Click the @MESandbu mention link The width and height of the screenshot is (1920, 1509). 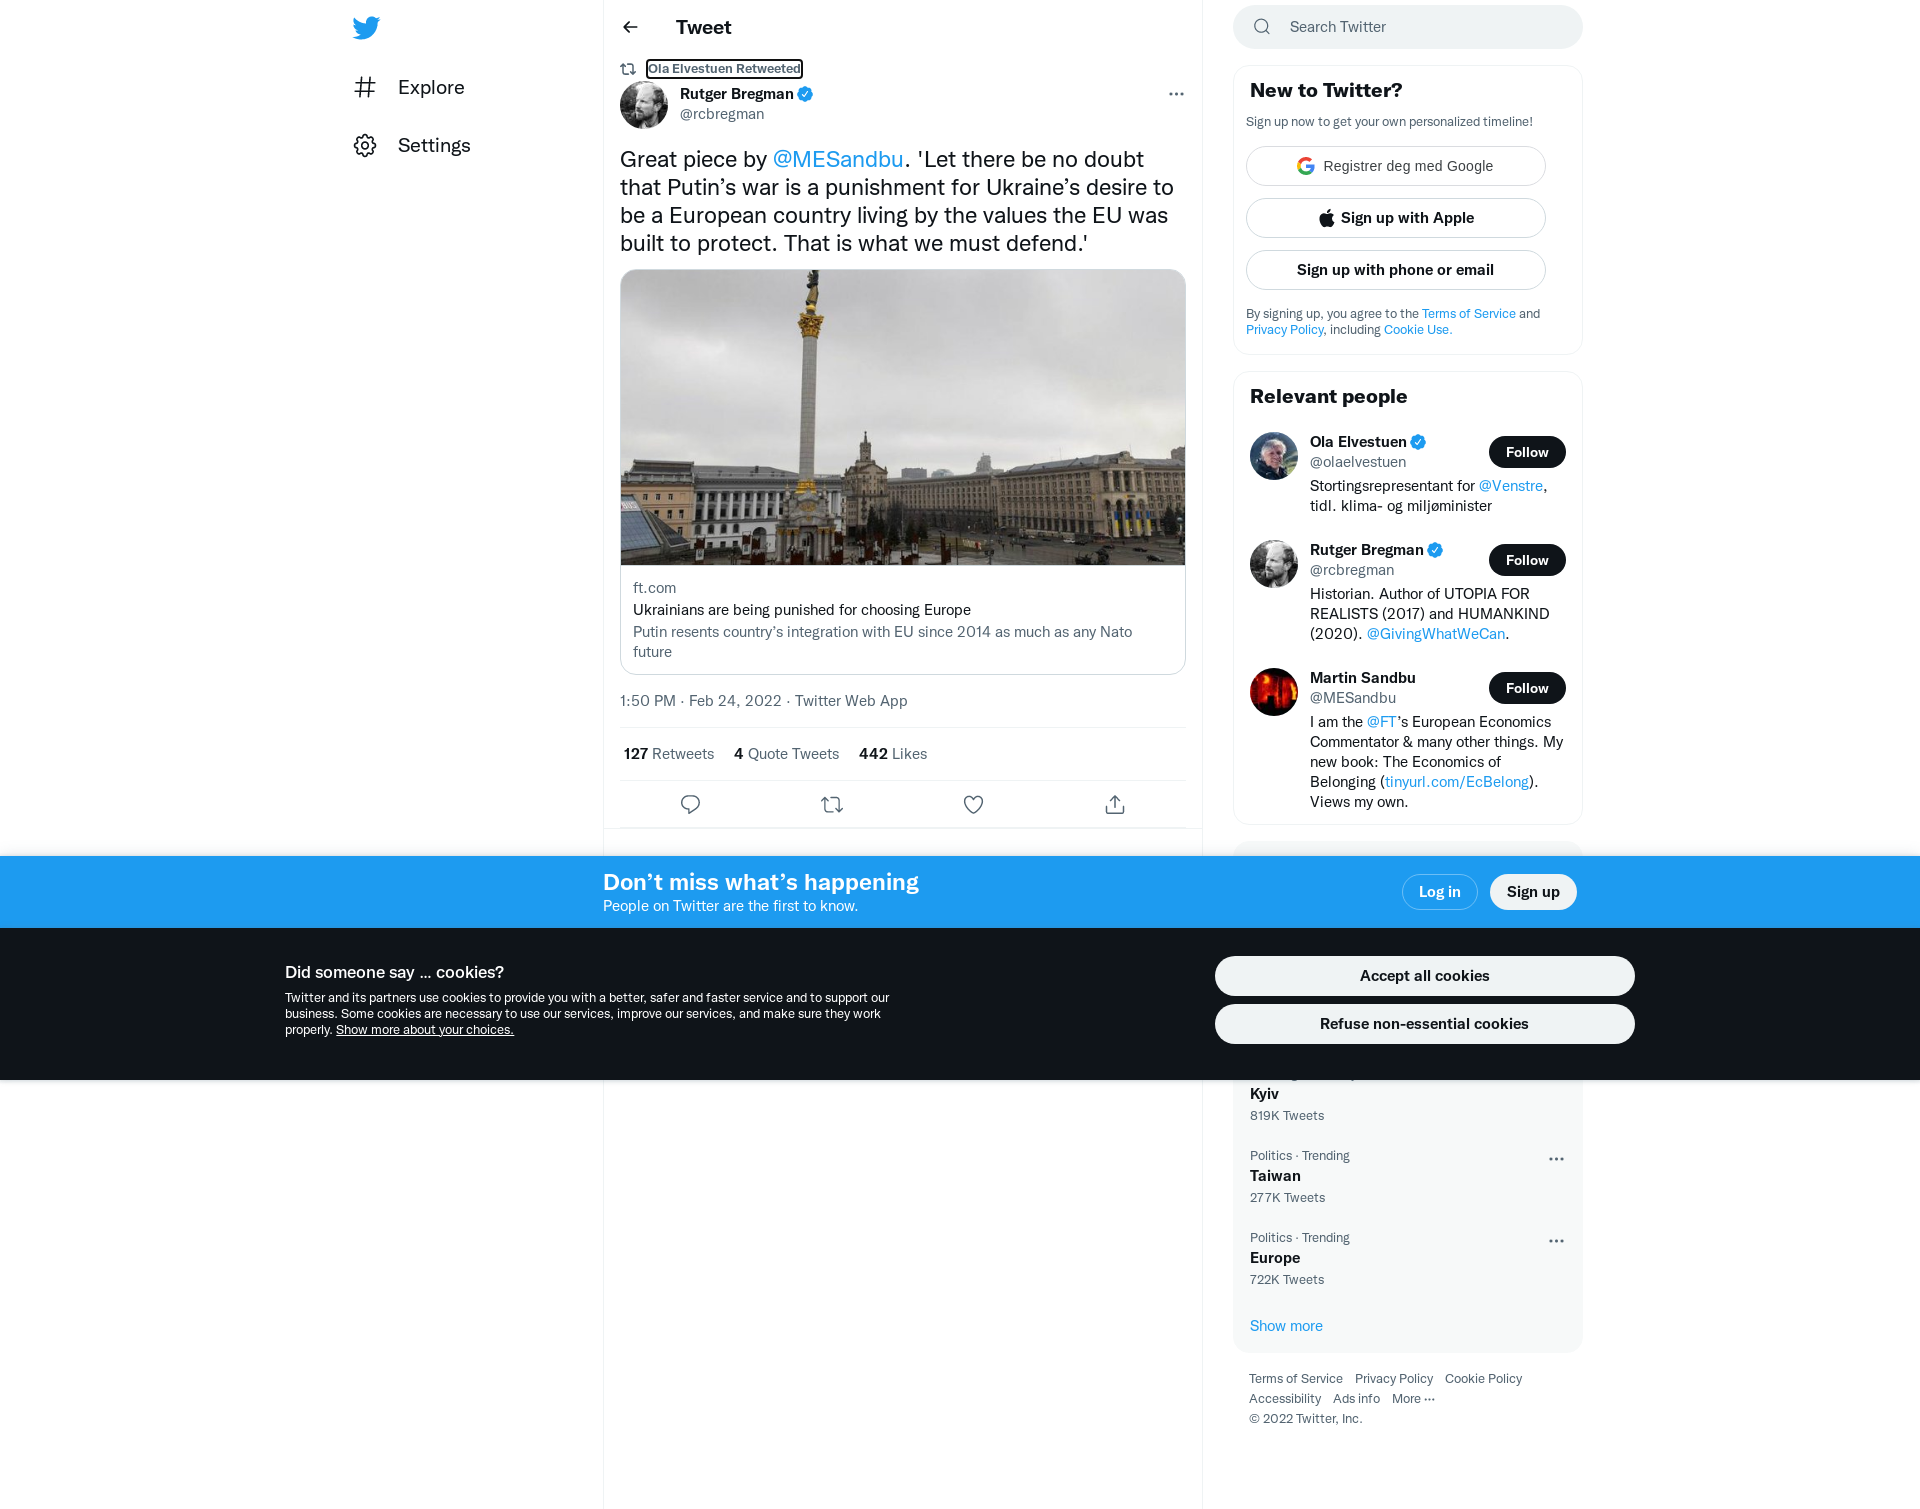coord(838,159)
